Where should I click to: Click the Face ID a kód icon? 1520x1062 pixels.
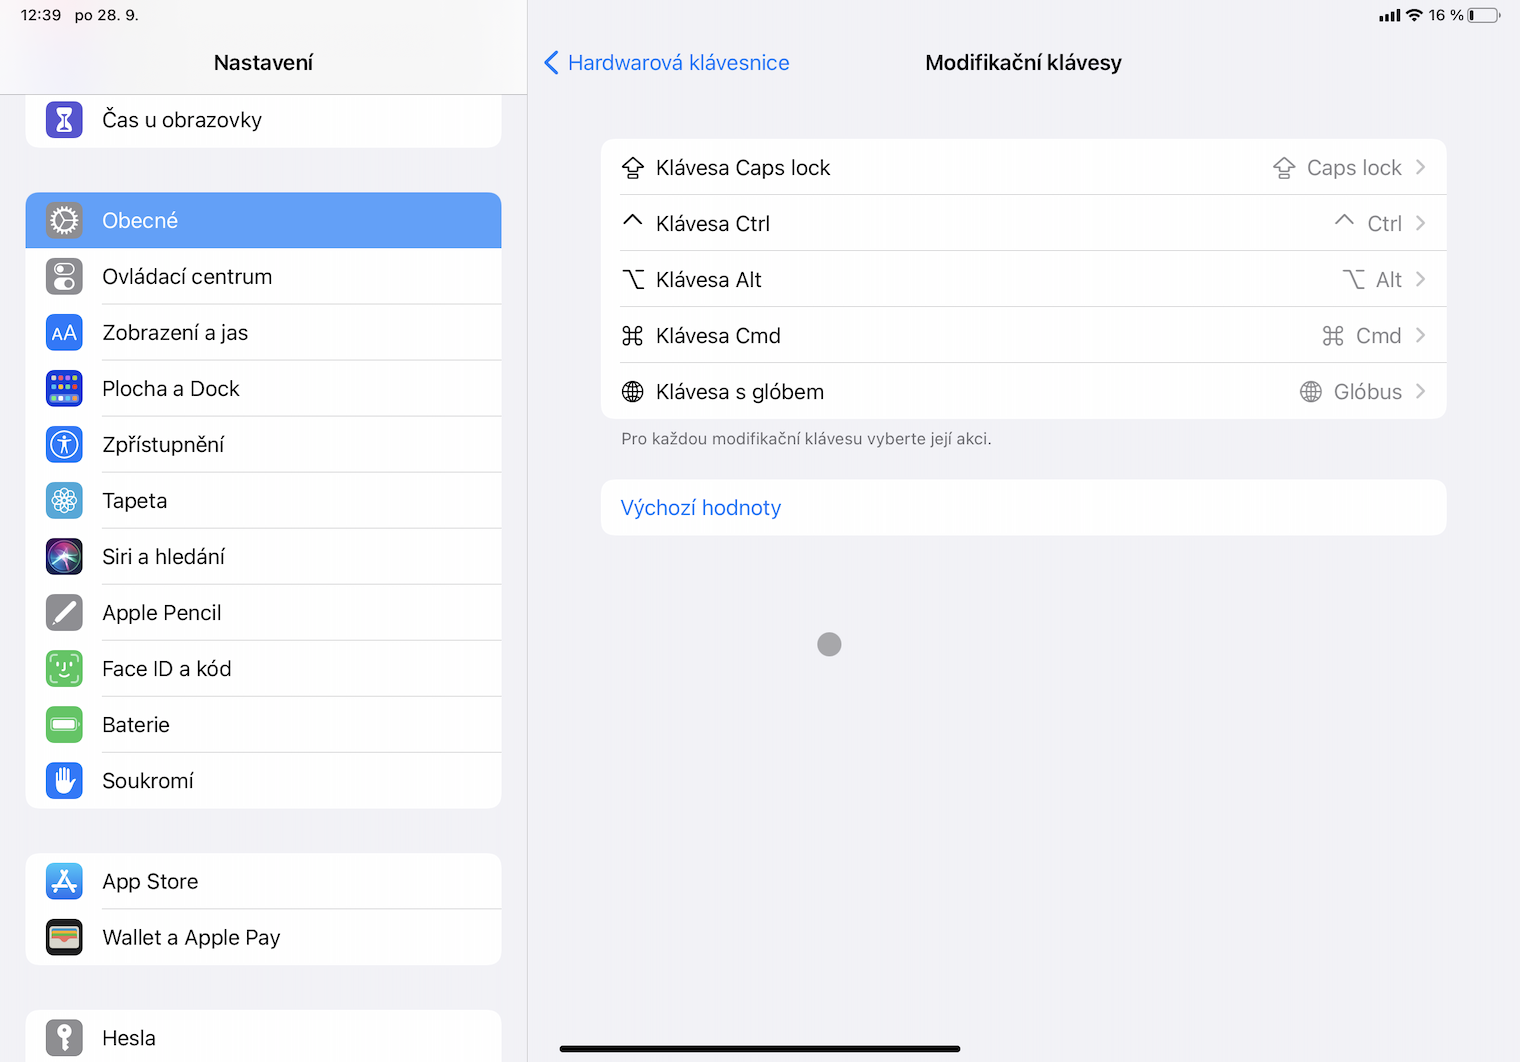[x=64, y=669]
